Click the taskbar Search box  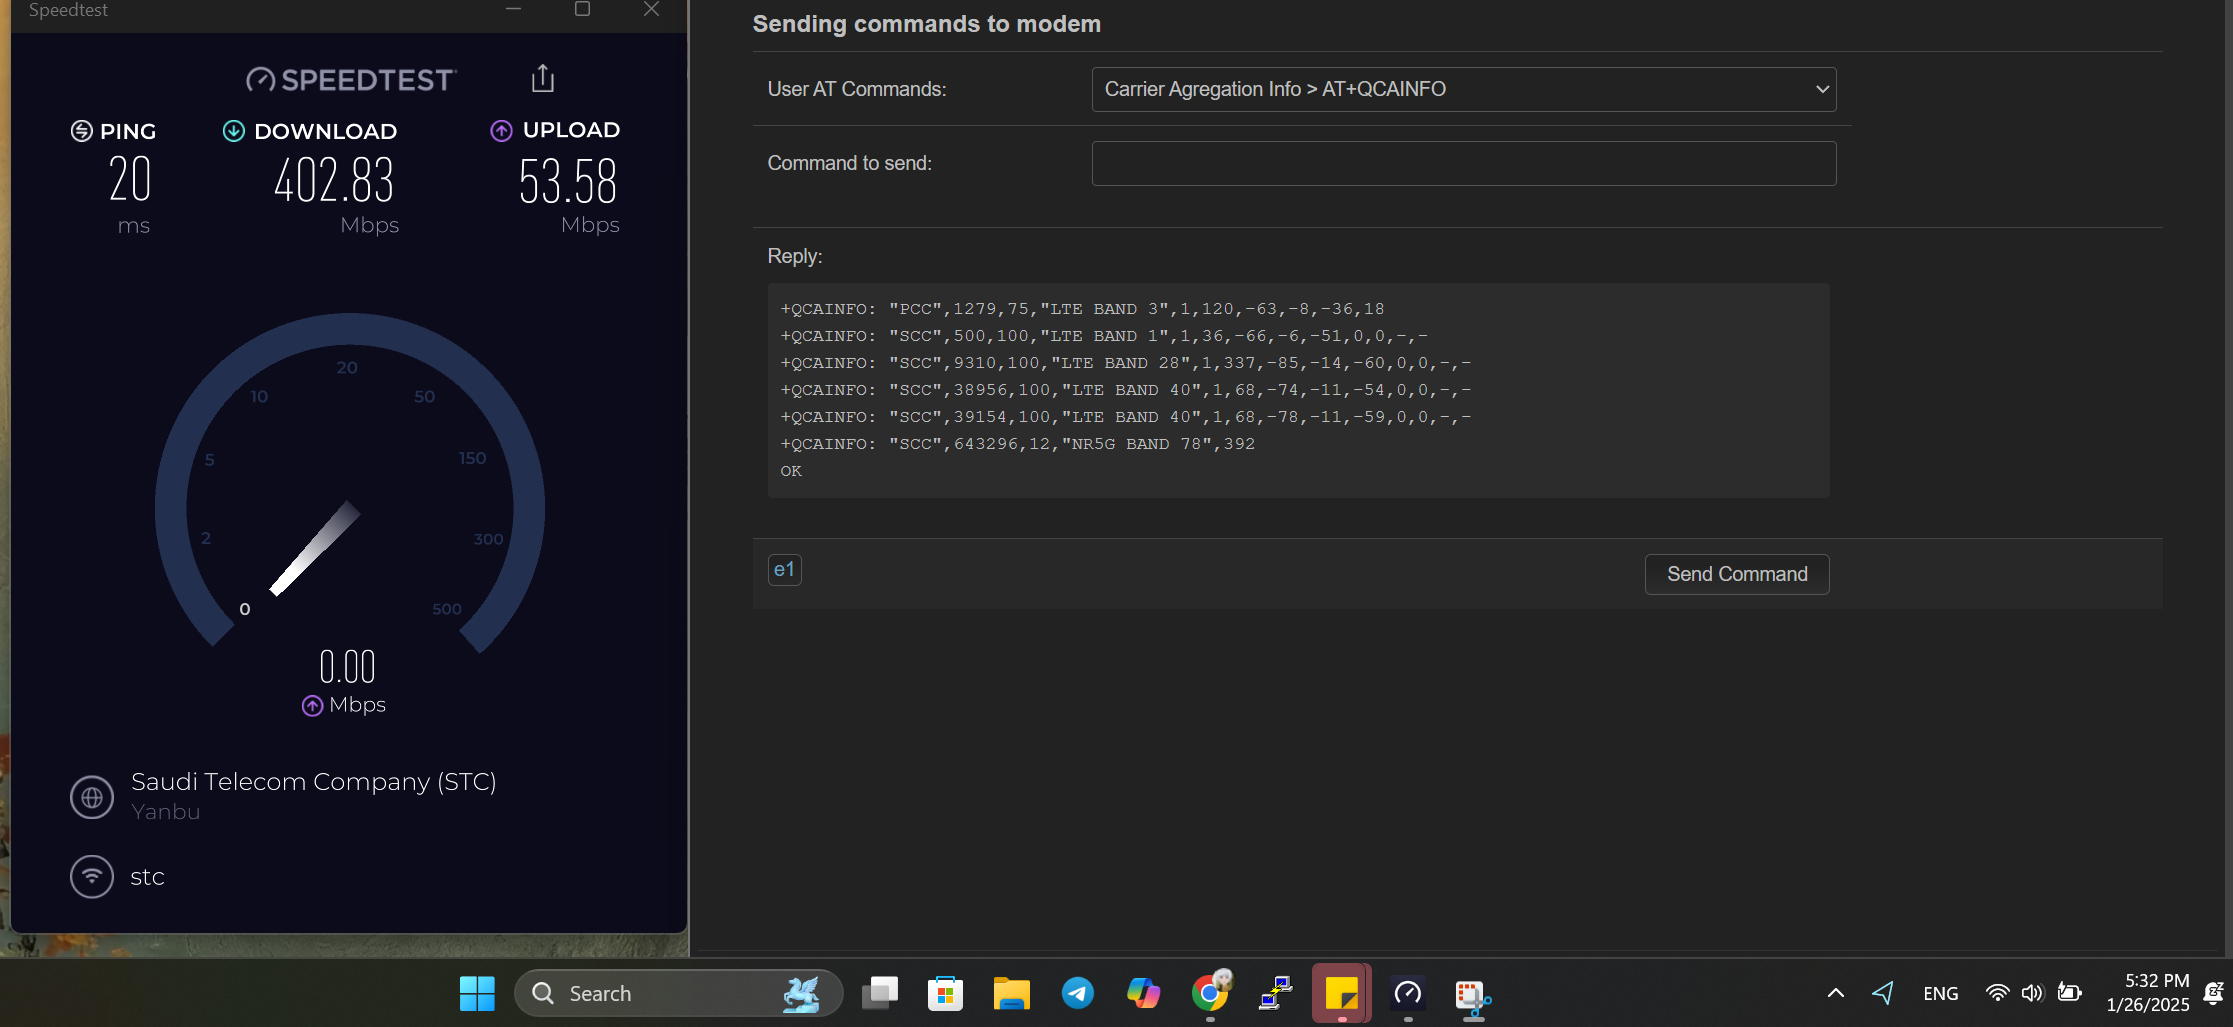[679, 993]
